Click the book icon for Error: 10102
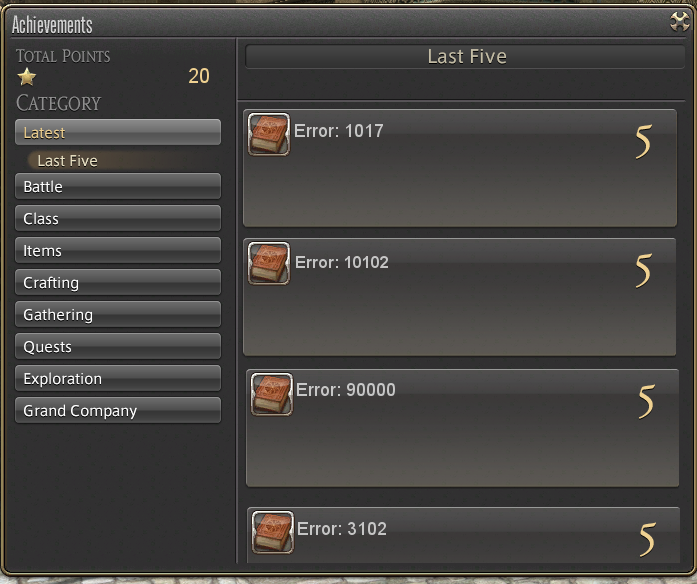Image resolution: width=697 pixels, height=584 pixels. pos(268,263)
